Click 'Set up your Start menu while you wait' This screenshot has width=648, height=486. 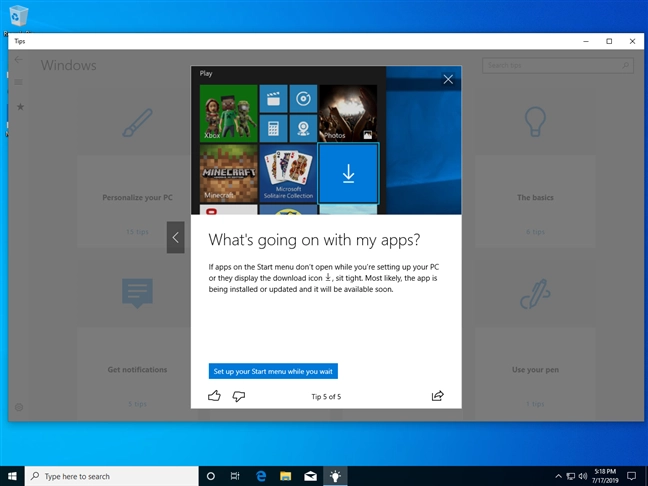(273, 371)
